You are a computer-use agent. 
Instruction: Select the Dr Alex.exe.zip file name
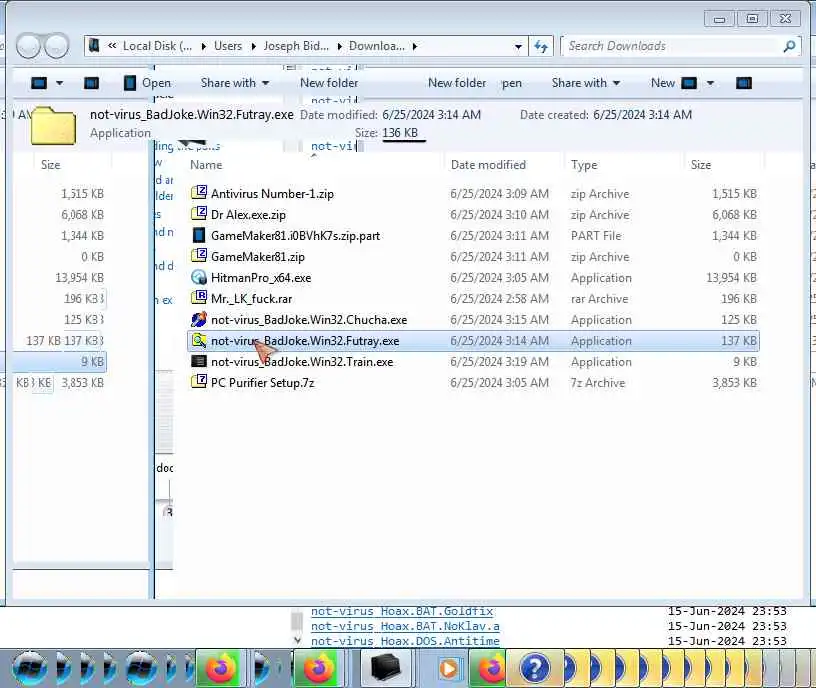(248, 214)
